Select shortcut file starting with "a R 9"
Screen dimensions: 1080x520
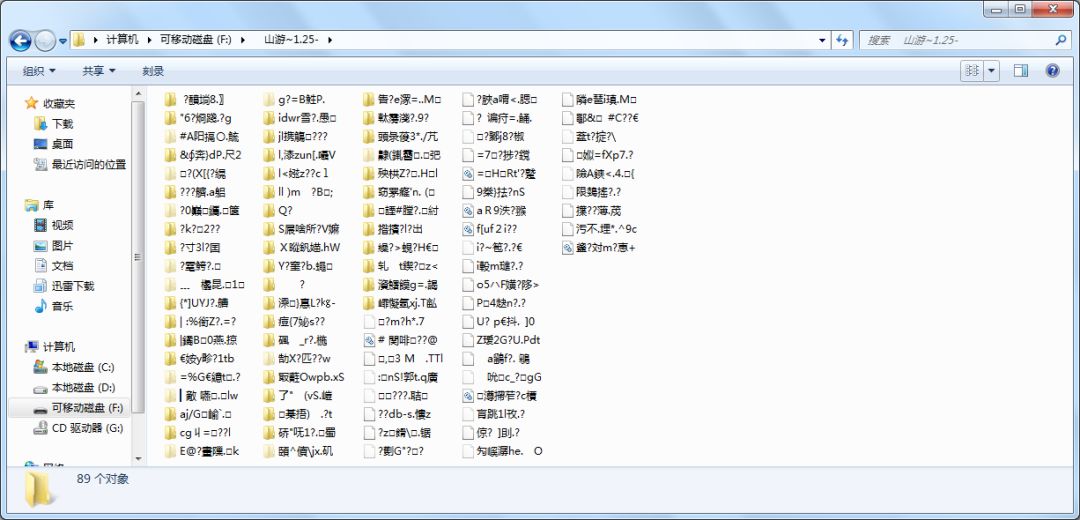[495, 210]
